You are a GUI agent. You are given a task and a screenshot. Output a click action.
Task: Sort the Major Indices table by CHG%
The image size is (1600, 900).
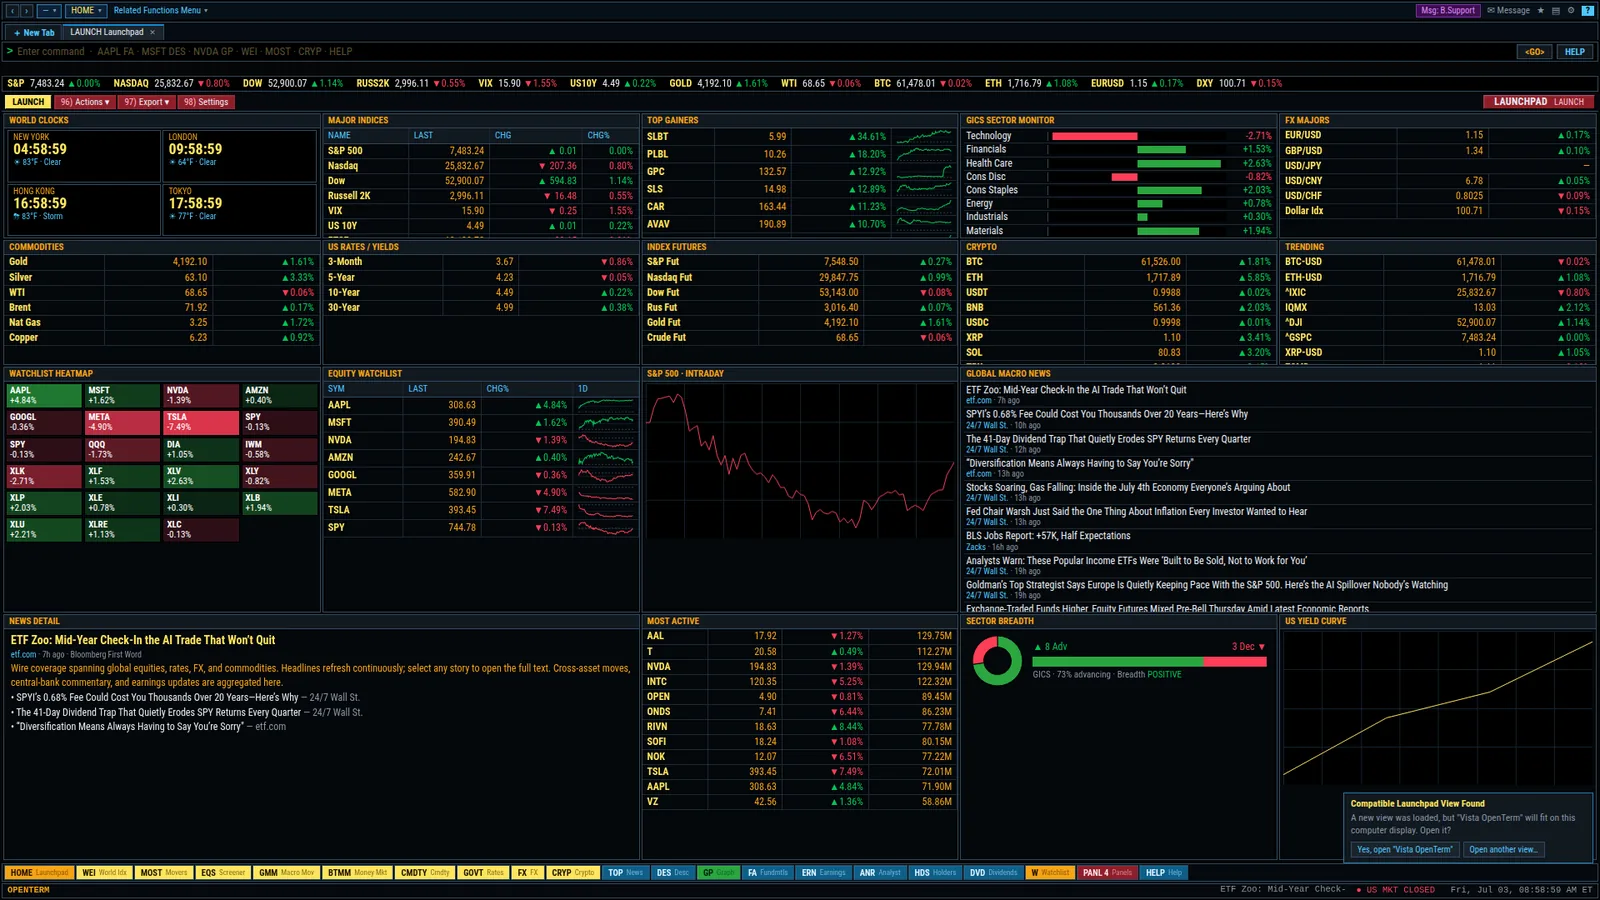[598, 135]
